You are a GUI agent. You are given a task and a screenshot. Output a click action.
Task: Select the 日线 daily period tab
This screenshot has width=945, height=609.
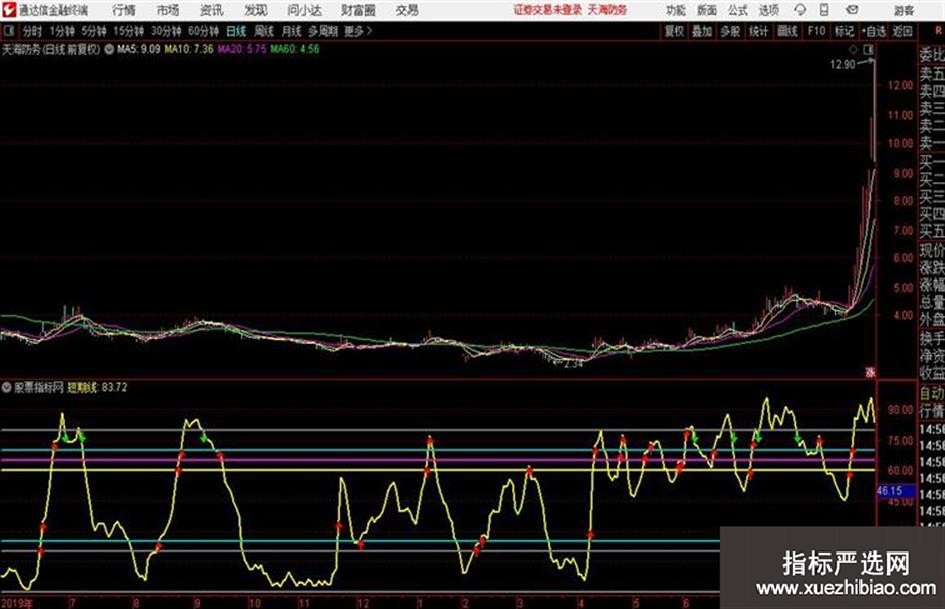click(236, 31)
